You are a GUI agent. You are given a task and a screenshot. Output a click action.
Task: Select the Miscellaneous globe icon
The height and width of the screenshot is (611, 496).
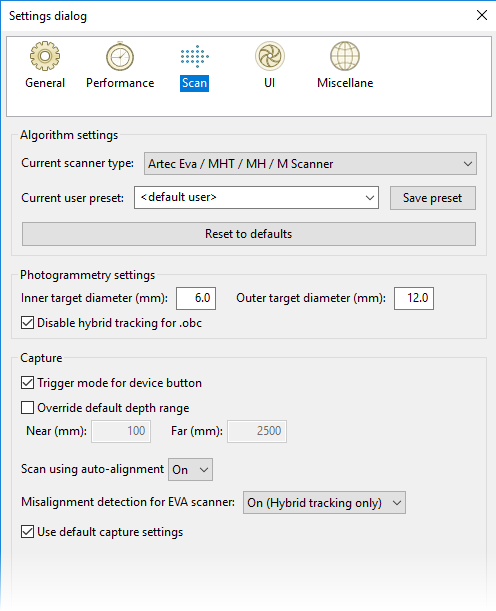[x=345, y=56]
